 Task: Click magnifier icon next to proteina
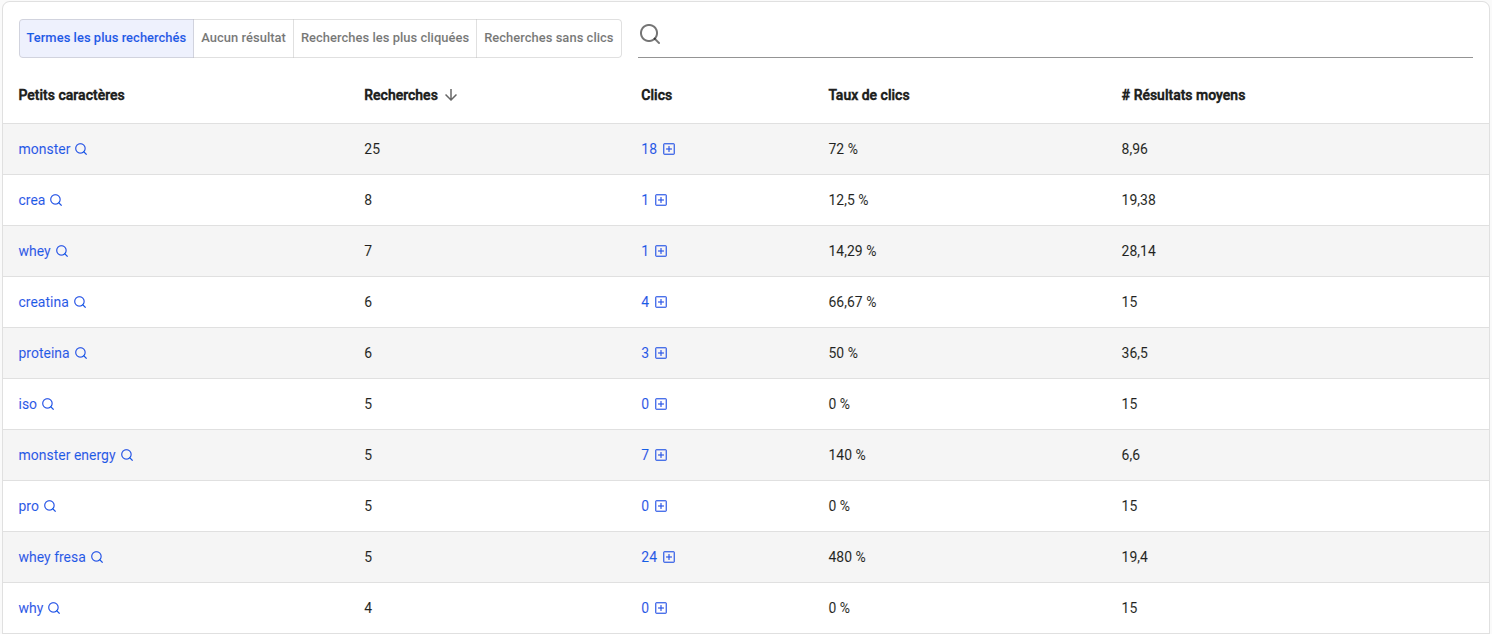click(x=81, y=353)
